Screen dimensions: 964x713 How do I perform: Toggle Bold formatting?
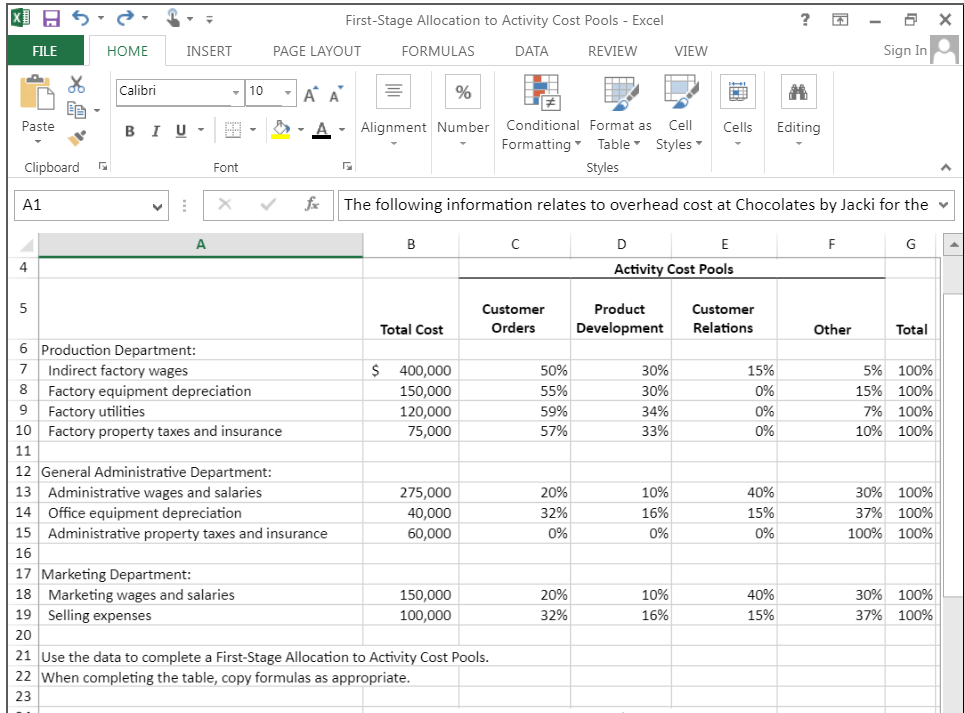point(129,130)
